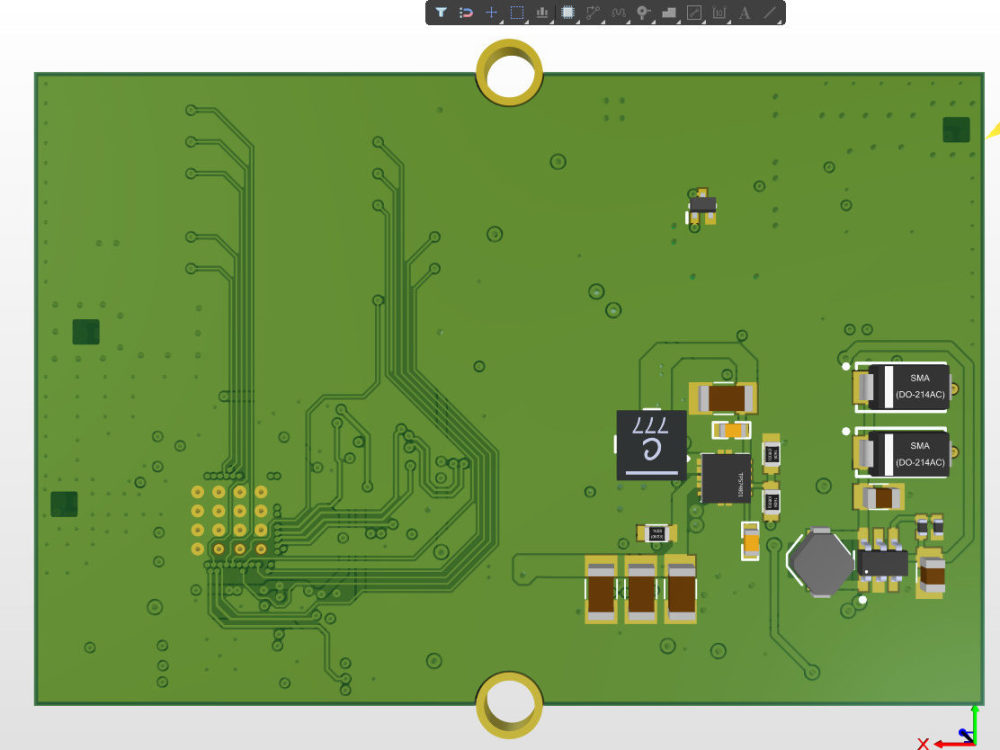Select the place text string tool

click(744, 12)
